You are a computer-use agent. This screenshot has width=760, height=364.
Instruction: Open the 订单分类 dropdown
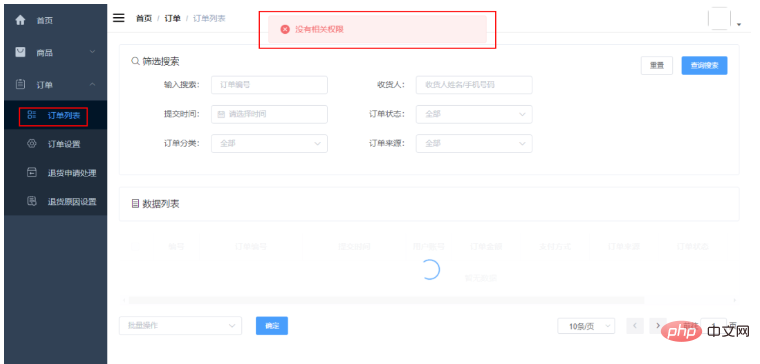coord(269,143)
